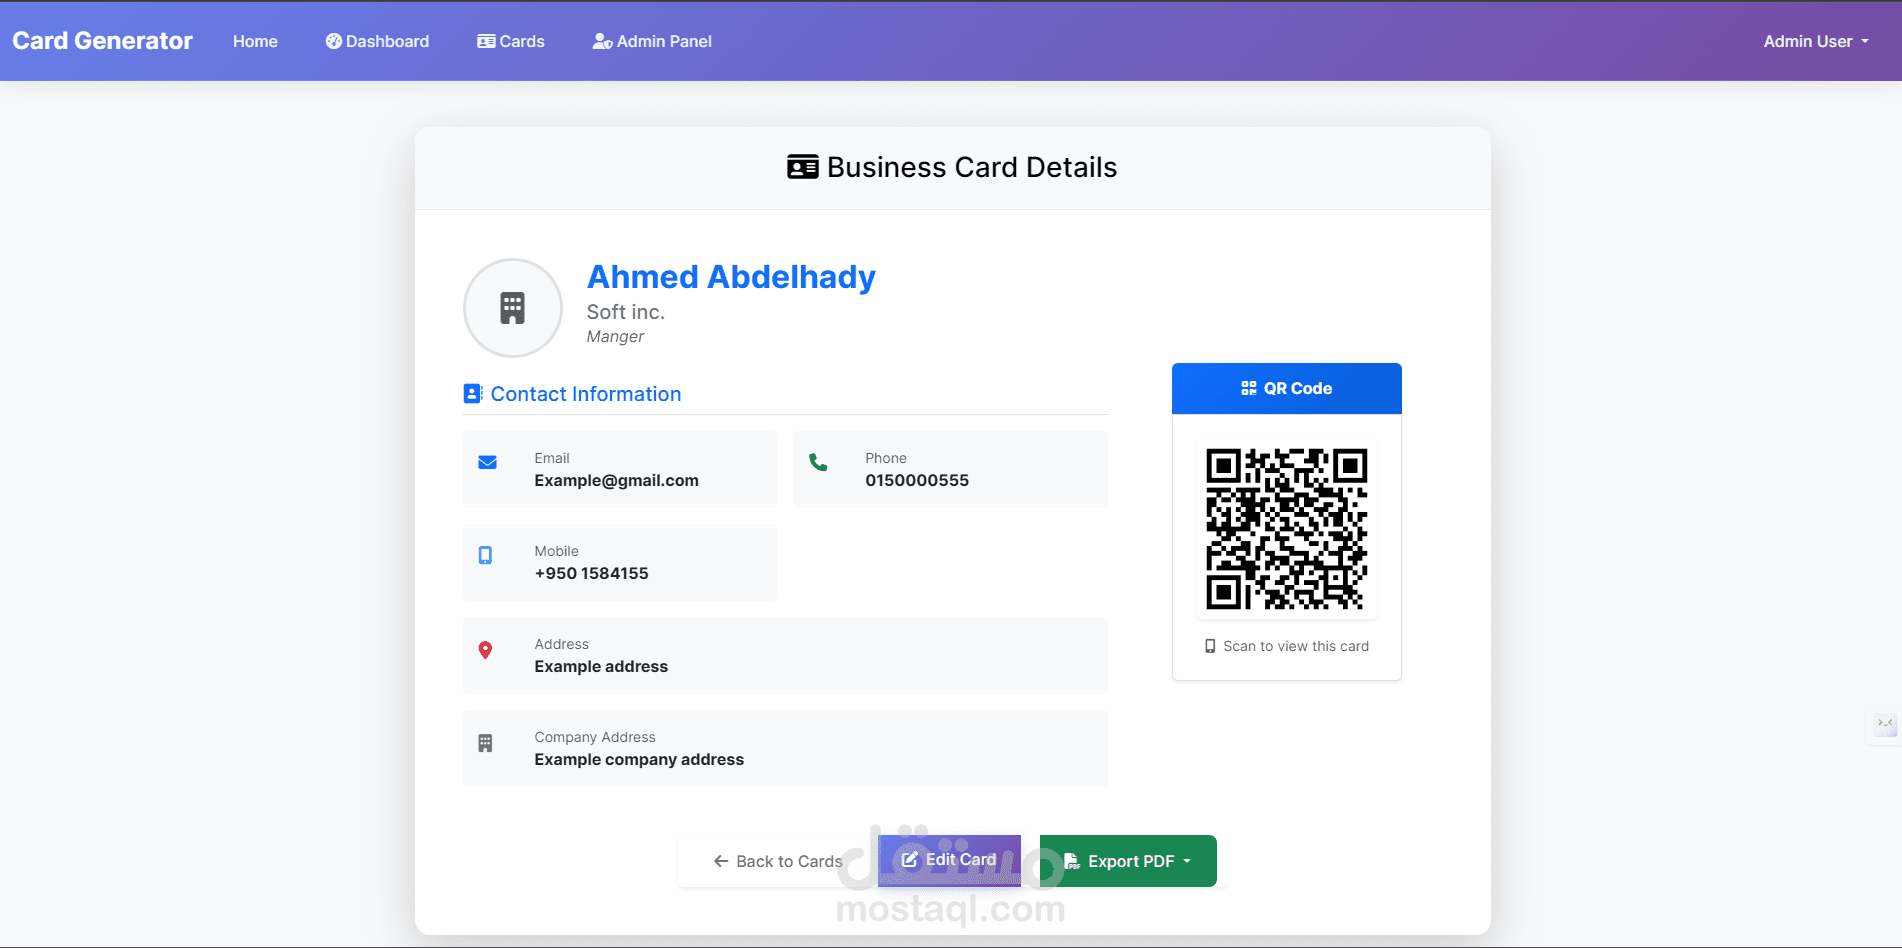
Task: Click the contact book icon beside Contact Information
Action: [473, 394]
